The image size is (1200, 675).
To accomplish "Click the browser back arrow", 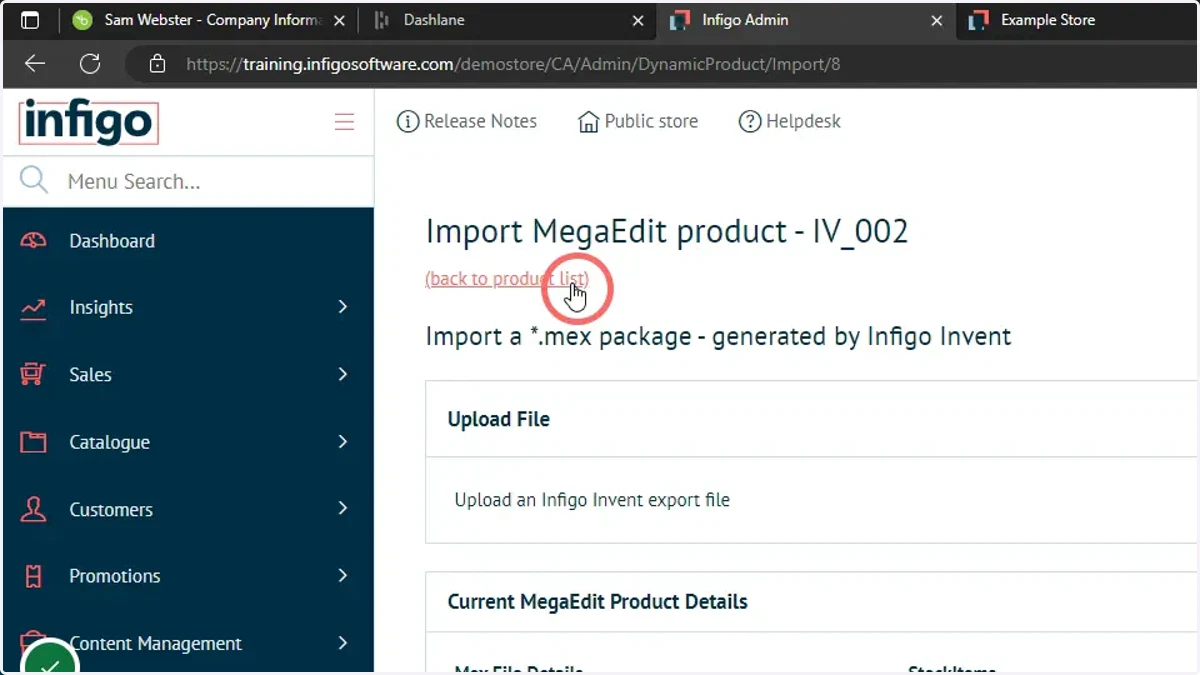I will tap(35, 64).
